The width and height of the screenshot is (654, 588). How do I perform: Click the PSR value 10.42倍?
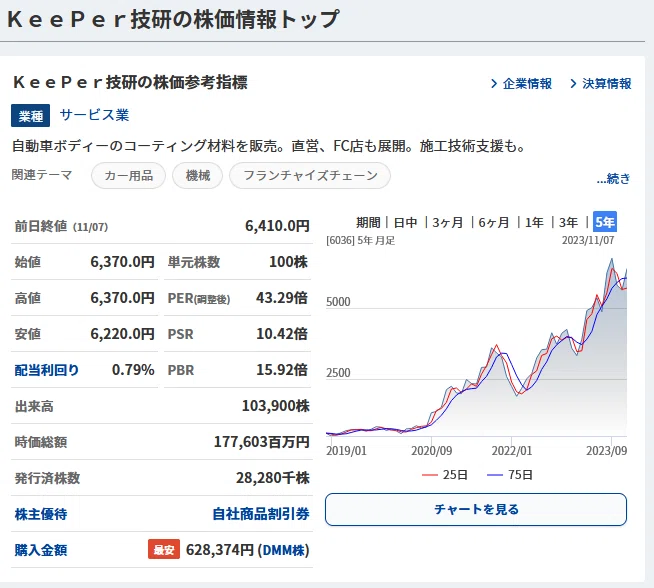(282, 334)
